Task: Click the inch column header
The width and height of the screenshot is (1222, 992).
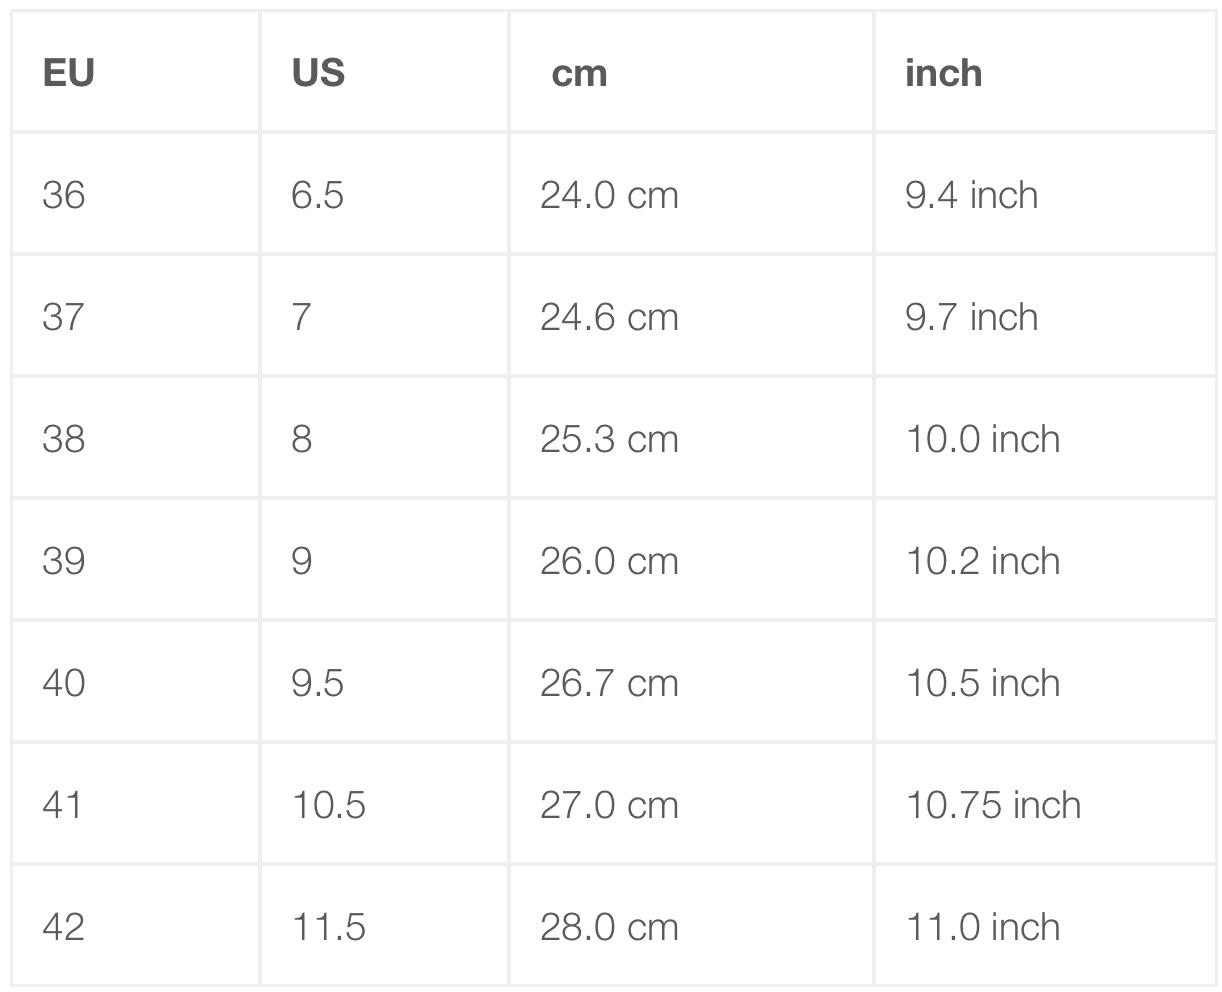Action: coord(943,73)
